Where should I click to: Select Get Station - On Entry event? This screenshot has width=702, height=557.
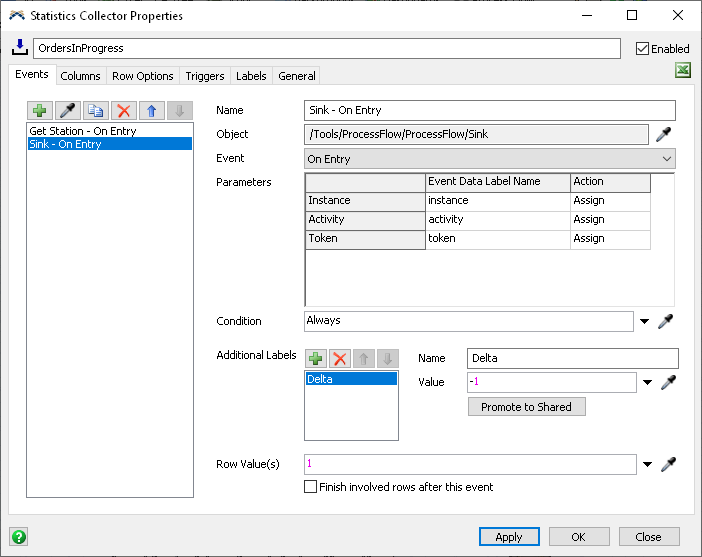coord(83,131)
